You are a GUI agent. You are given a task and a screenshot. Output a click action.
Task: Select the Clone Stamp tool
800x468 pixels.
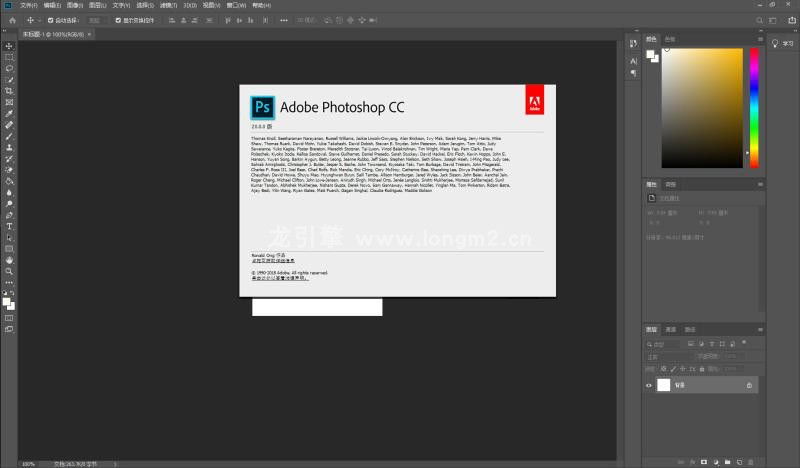[x=9, y=147]
